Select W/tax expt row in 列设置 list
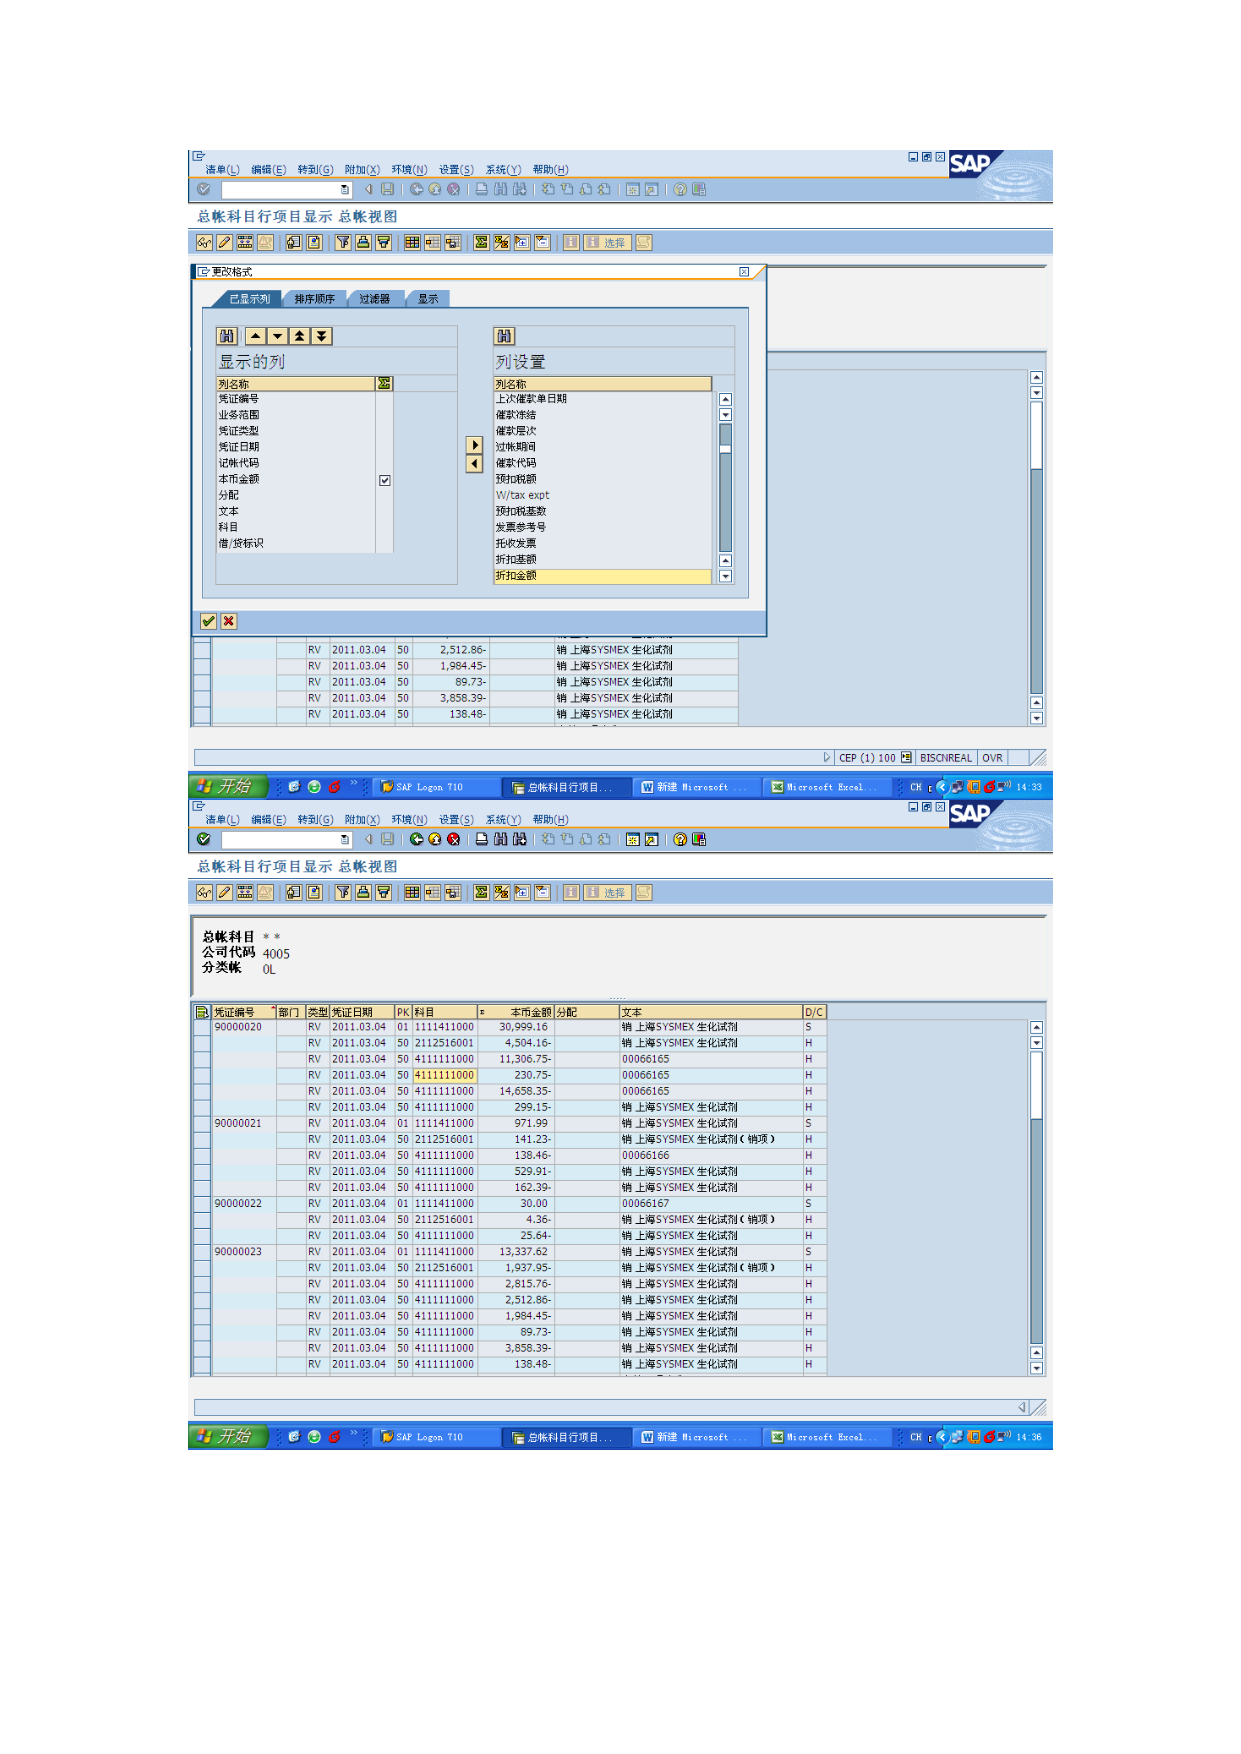This screenshot has height=1754, width=1241. tap(602, 495)
